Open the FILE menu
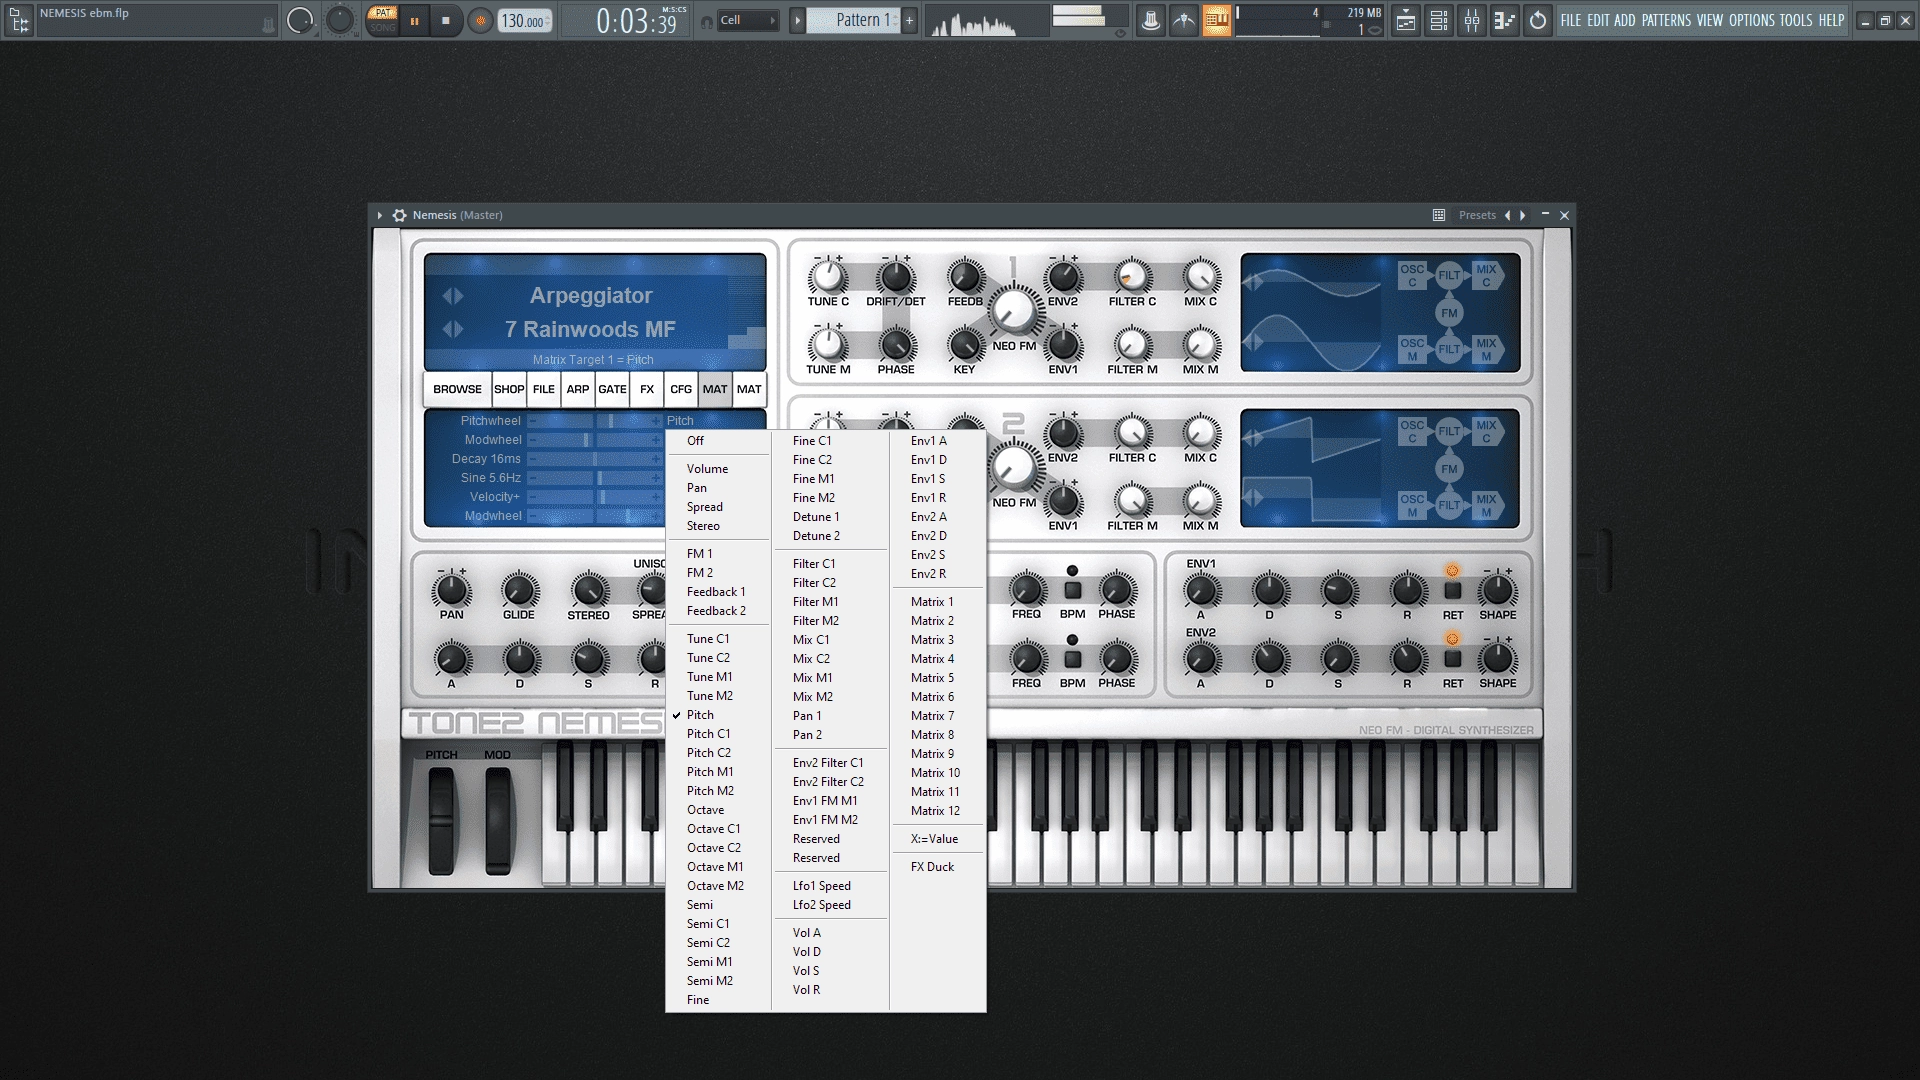This screenshot has width=1920, height=1080. (1571, 20)
